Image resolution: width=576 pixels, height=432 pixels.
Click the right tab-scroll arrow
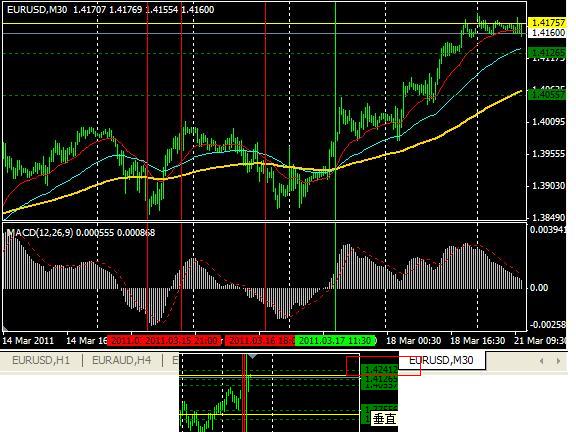tap(558, 361)
